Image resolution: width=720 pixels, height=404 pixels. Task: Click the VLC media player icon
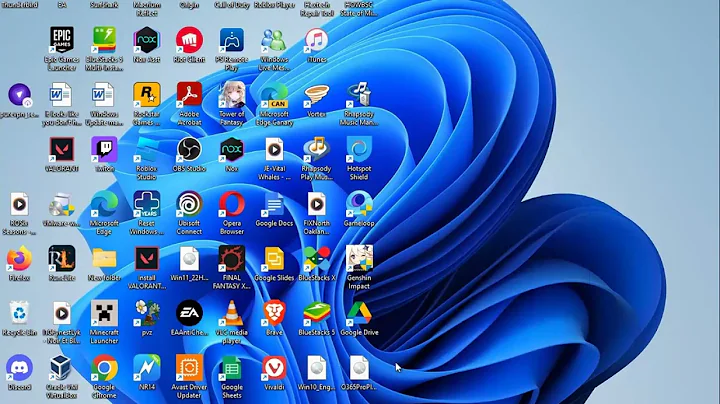(231, 313)
